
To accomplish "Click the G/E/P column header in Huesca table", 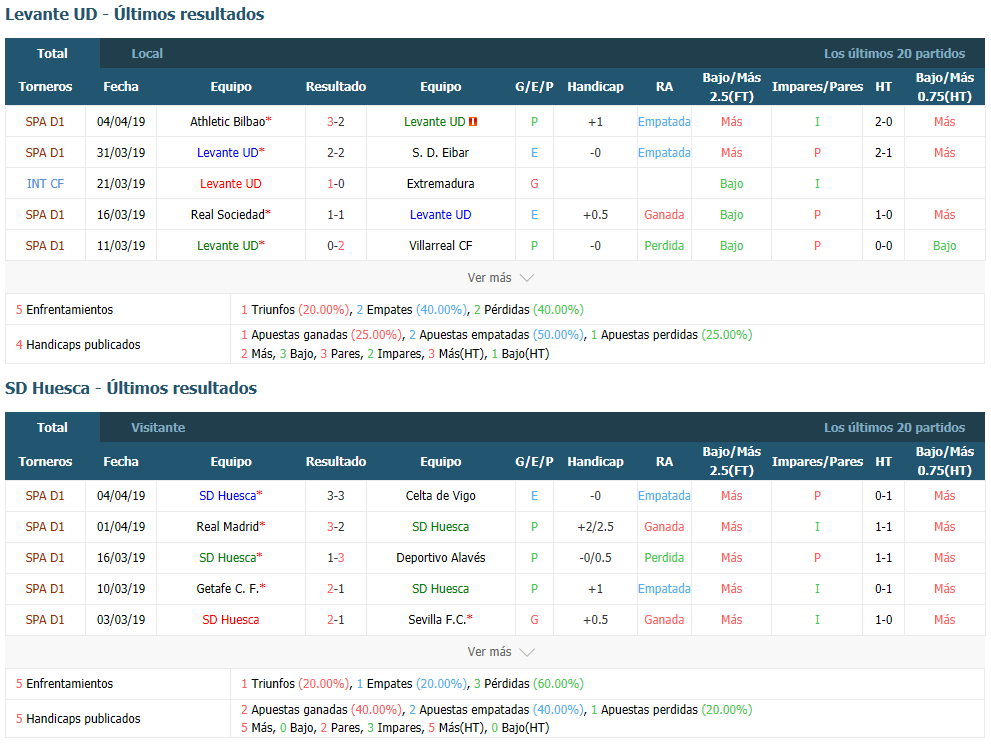I will (534, 462).
